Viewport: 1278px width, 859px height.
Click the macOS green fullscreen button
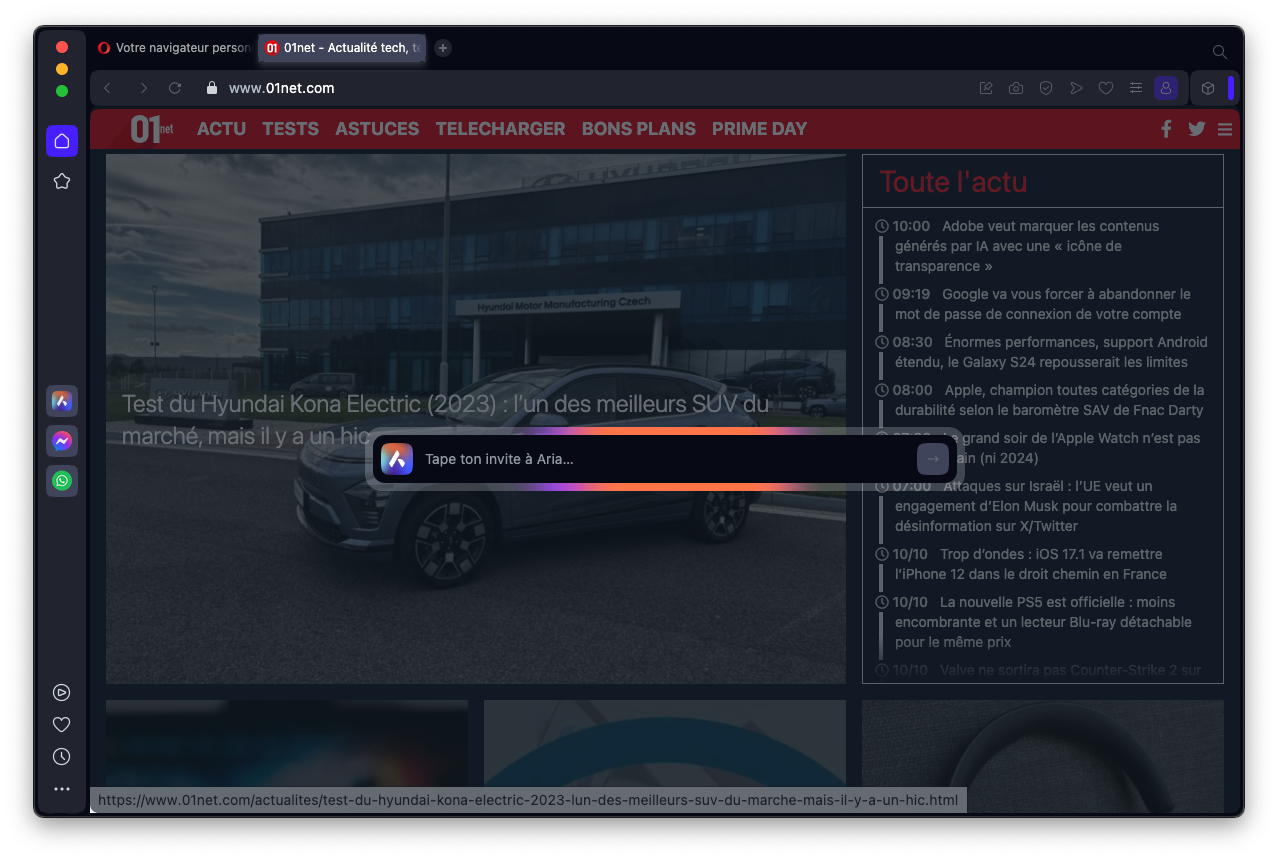[62, 91]
